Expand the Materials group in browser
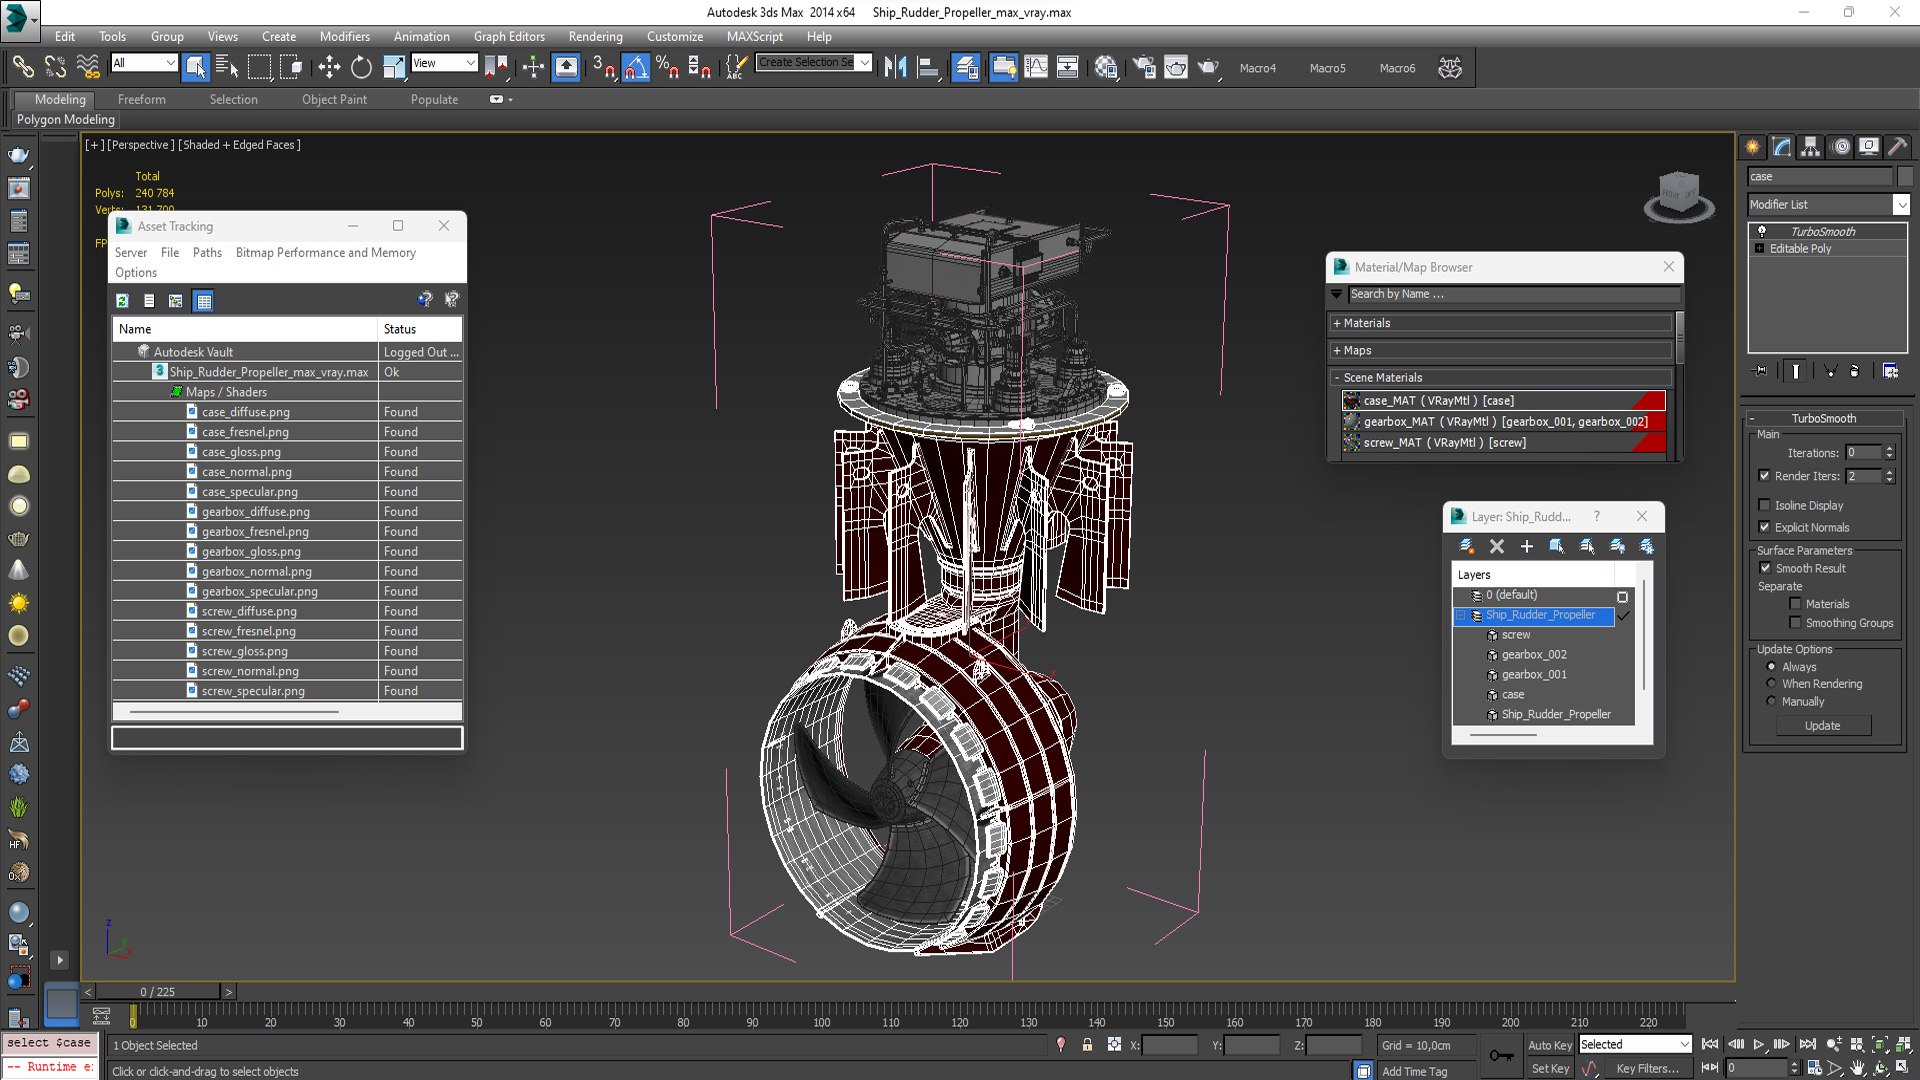The width and height of the screenshot is (1920, 1080). pos(1502,323)
